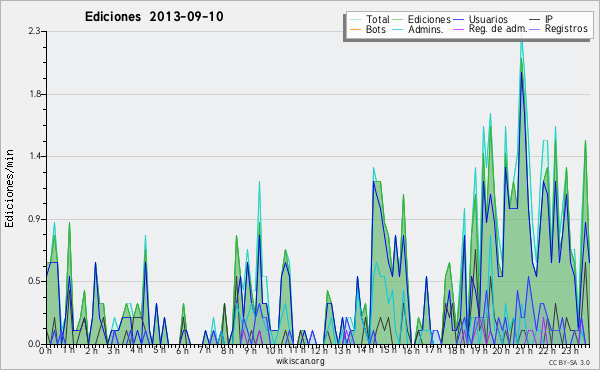Click the 0.5 y-axis value
Screen dimensions: 600x370
point(34,281)
